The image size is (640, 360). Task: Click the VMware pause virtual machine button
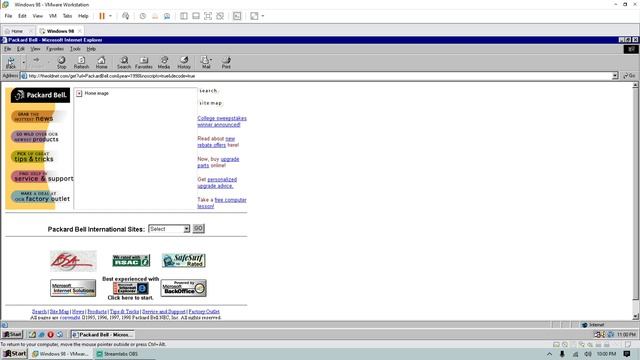[102, 16]
